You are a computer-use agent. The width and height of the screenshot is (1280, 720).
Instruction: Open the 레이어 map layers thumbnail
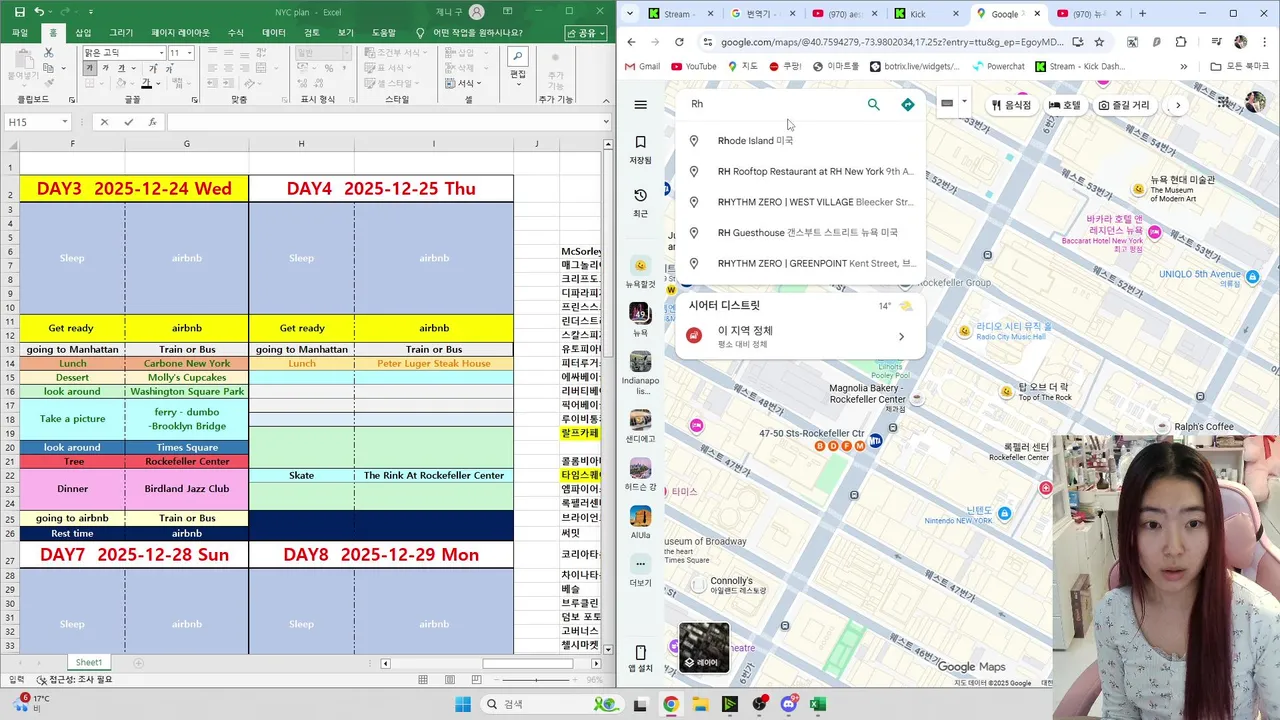point(704,647)
